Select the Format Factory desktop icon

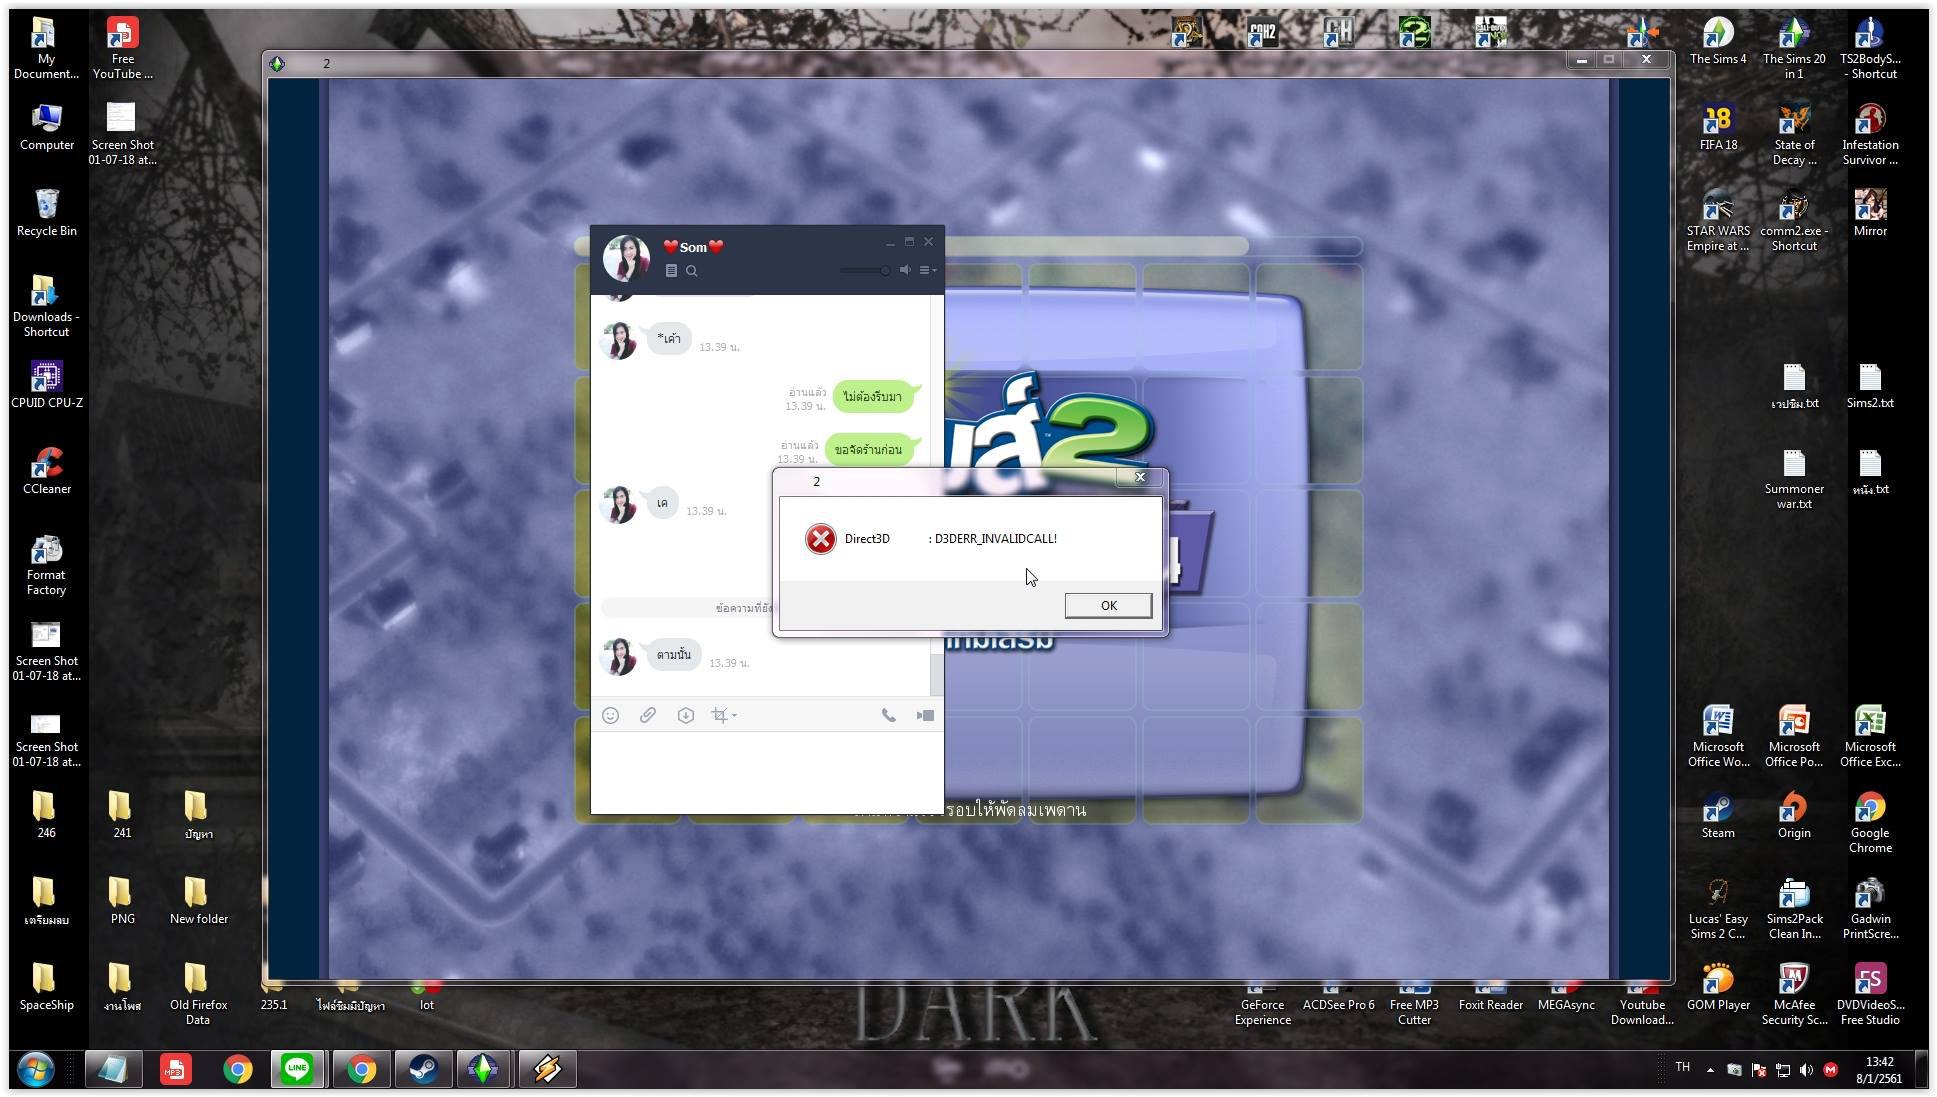point(46,564)
